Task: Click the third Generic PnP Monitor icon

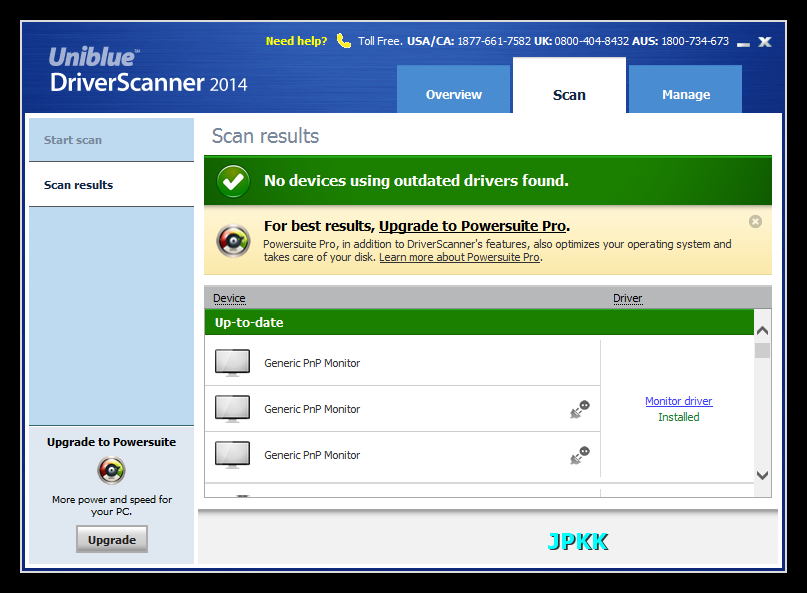Action: (233, 455)
